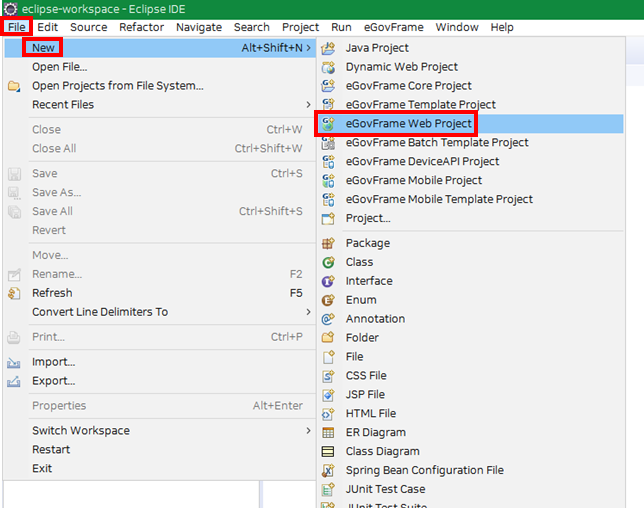Open the Source menu
Viewport: 644px width, 508px height.
[89, 27]
